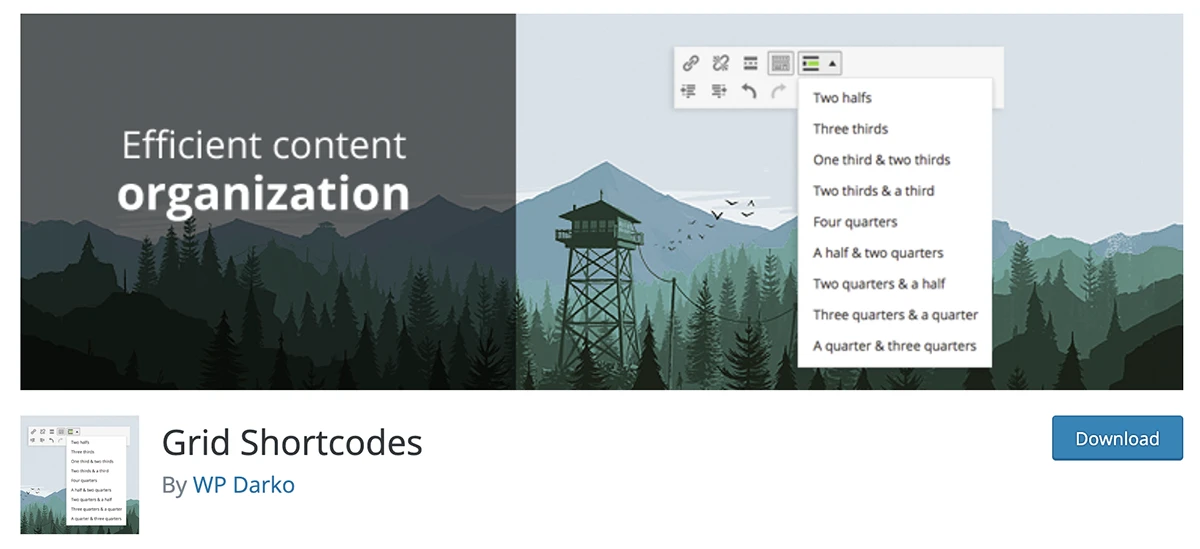Viewport: 1200px width, 549px height.
Task: Click the undo arrow icon
Action: point(749,91)
